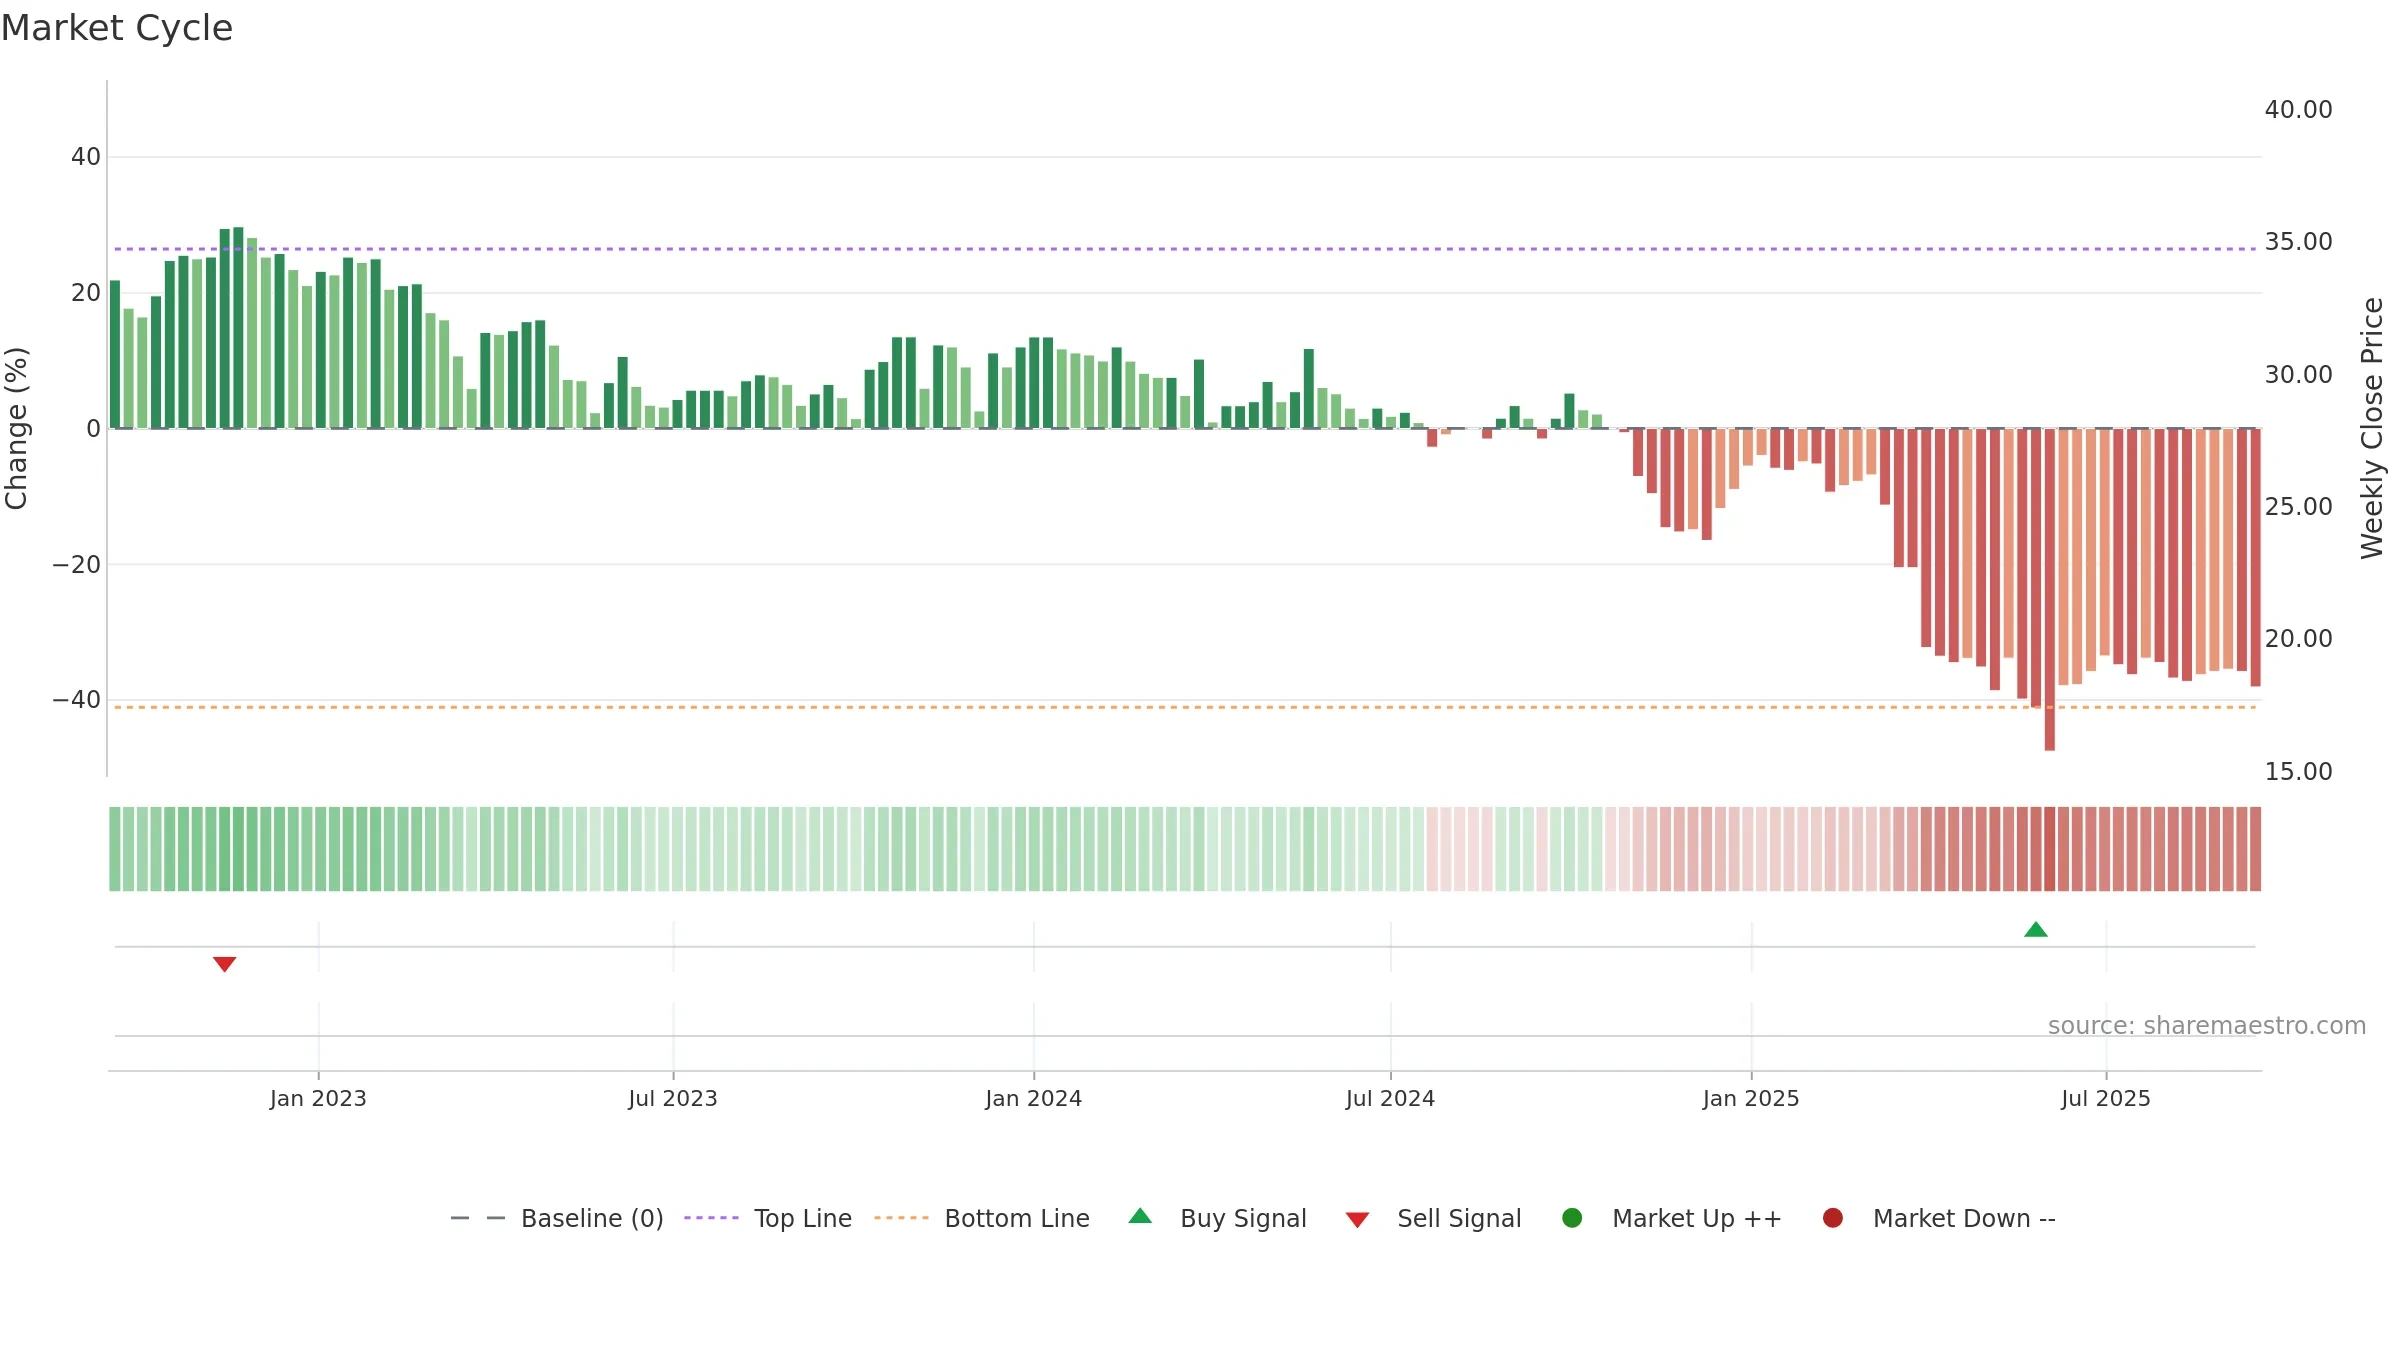Screen dimensions: 2400x1350
Task: Click the −40 change axis label
Action: (x=77, y=700)
